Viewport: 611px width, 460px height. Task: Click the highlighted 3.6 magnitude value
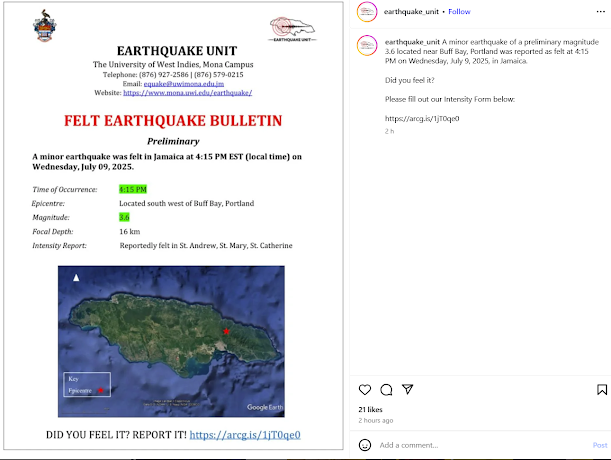pyautogui.click(x=124, y=217)
